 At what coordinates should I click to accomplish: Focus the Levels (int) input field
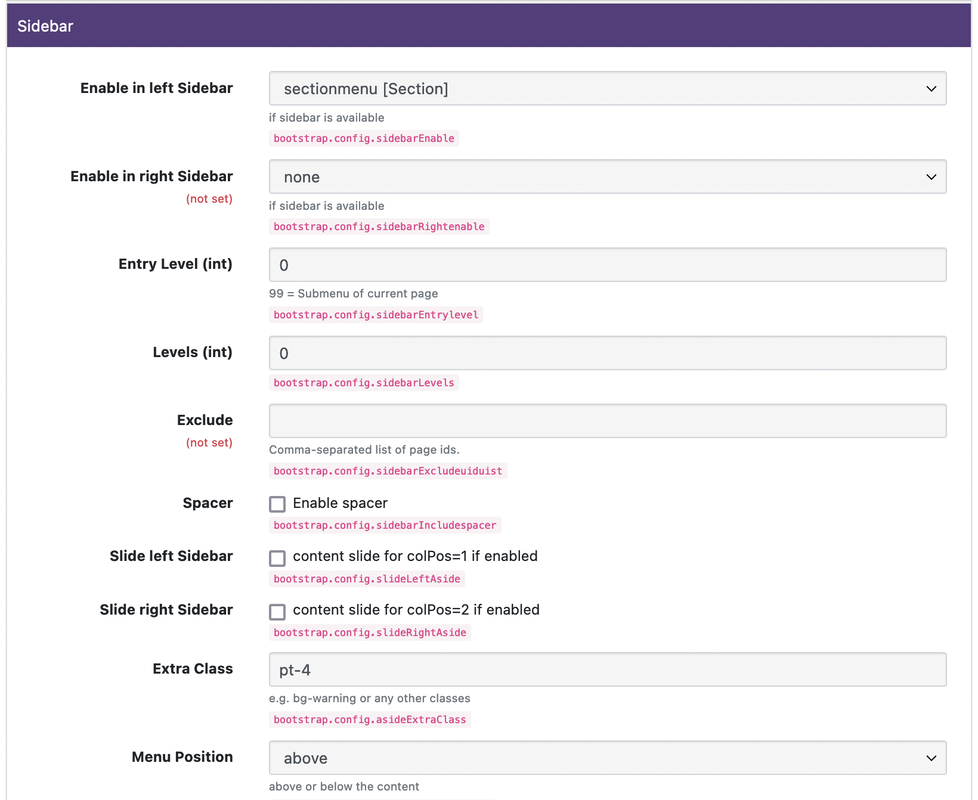(608, 353)
